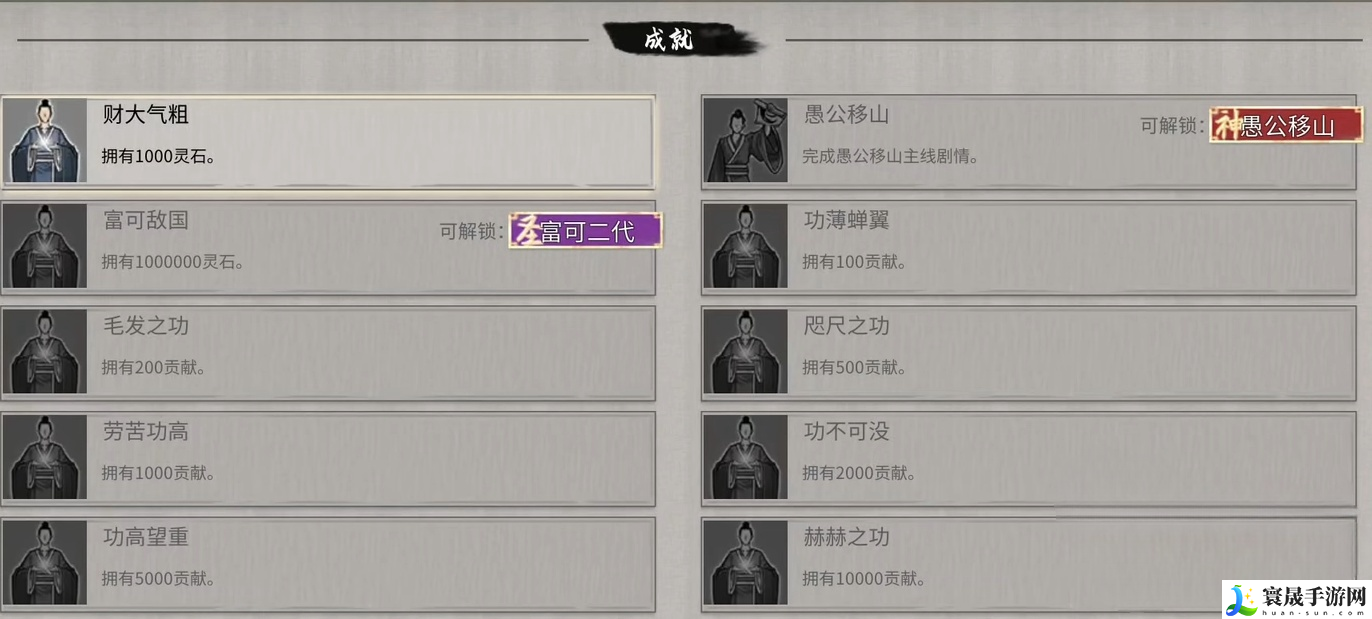This screenshot has height=619, width=1372.
Task: Click the 功高望重 achievement portrait icon
Action: (x=45, y=563)
